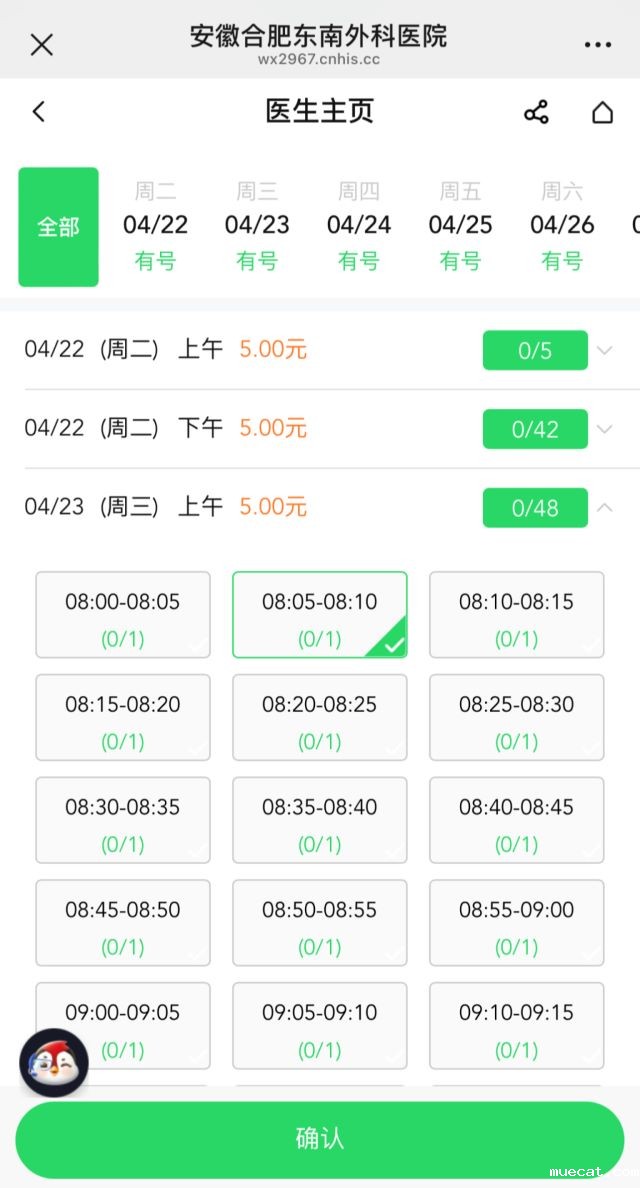Tap the 0/5 availability badge

(x=535, y=351)
